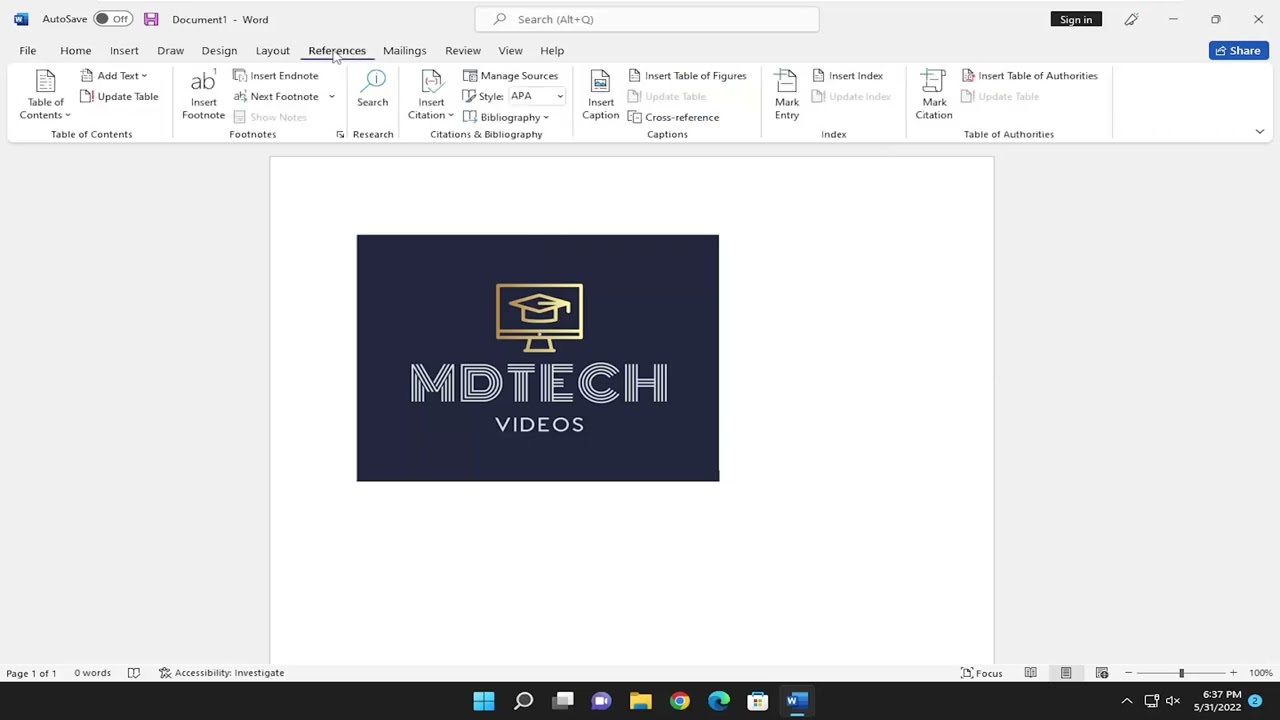Click Insert Table of Figures
The height and width of the screenshot is (720, 1280).
687,76
